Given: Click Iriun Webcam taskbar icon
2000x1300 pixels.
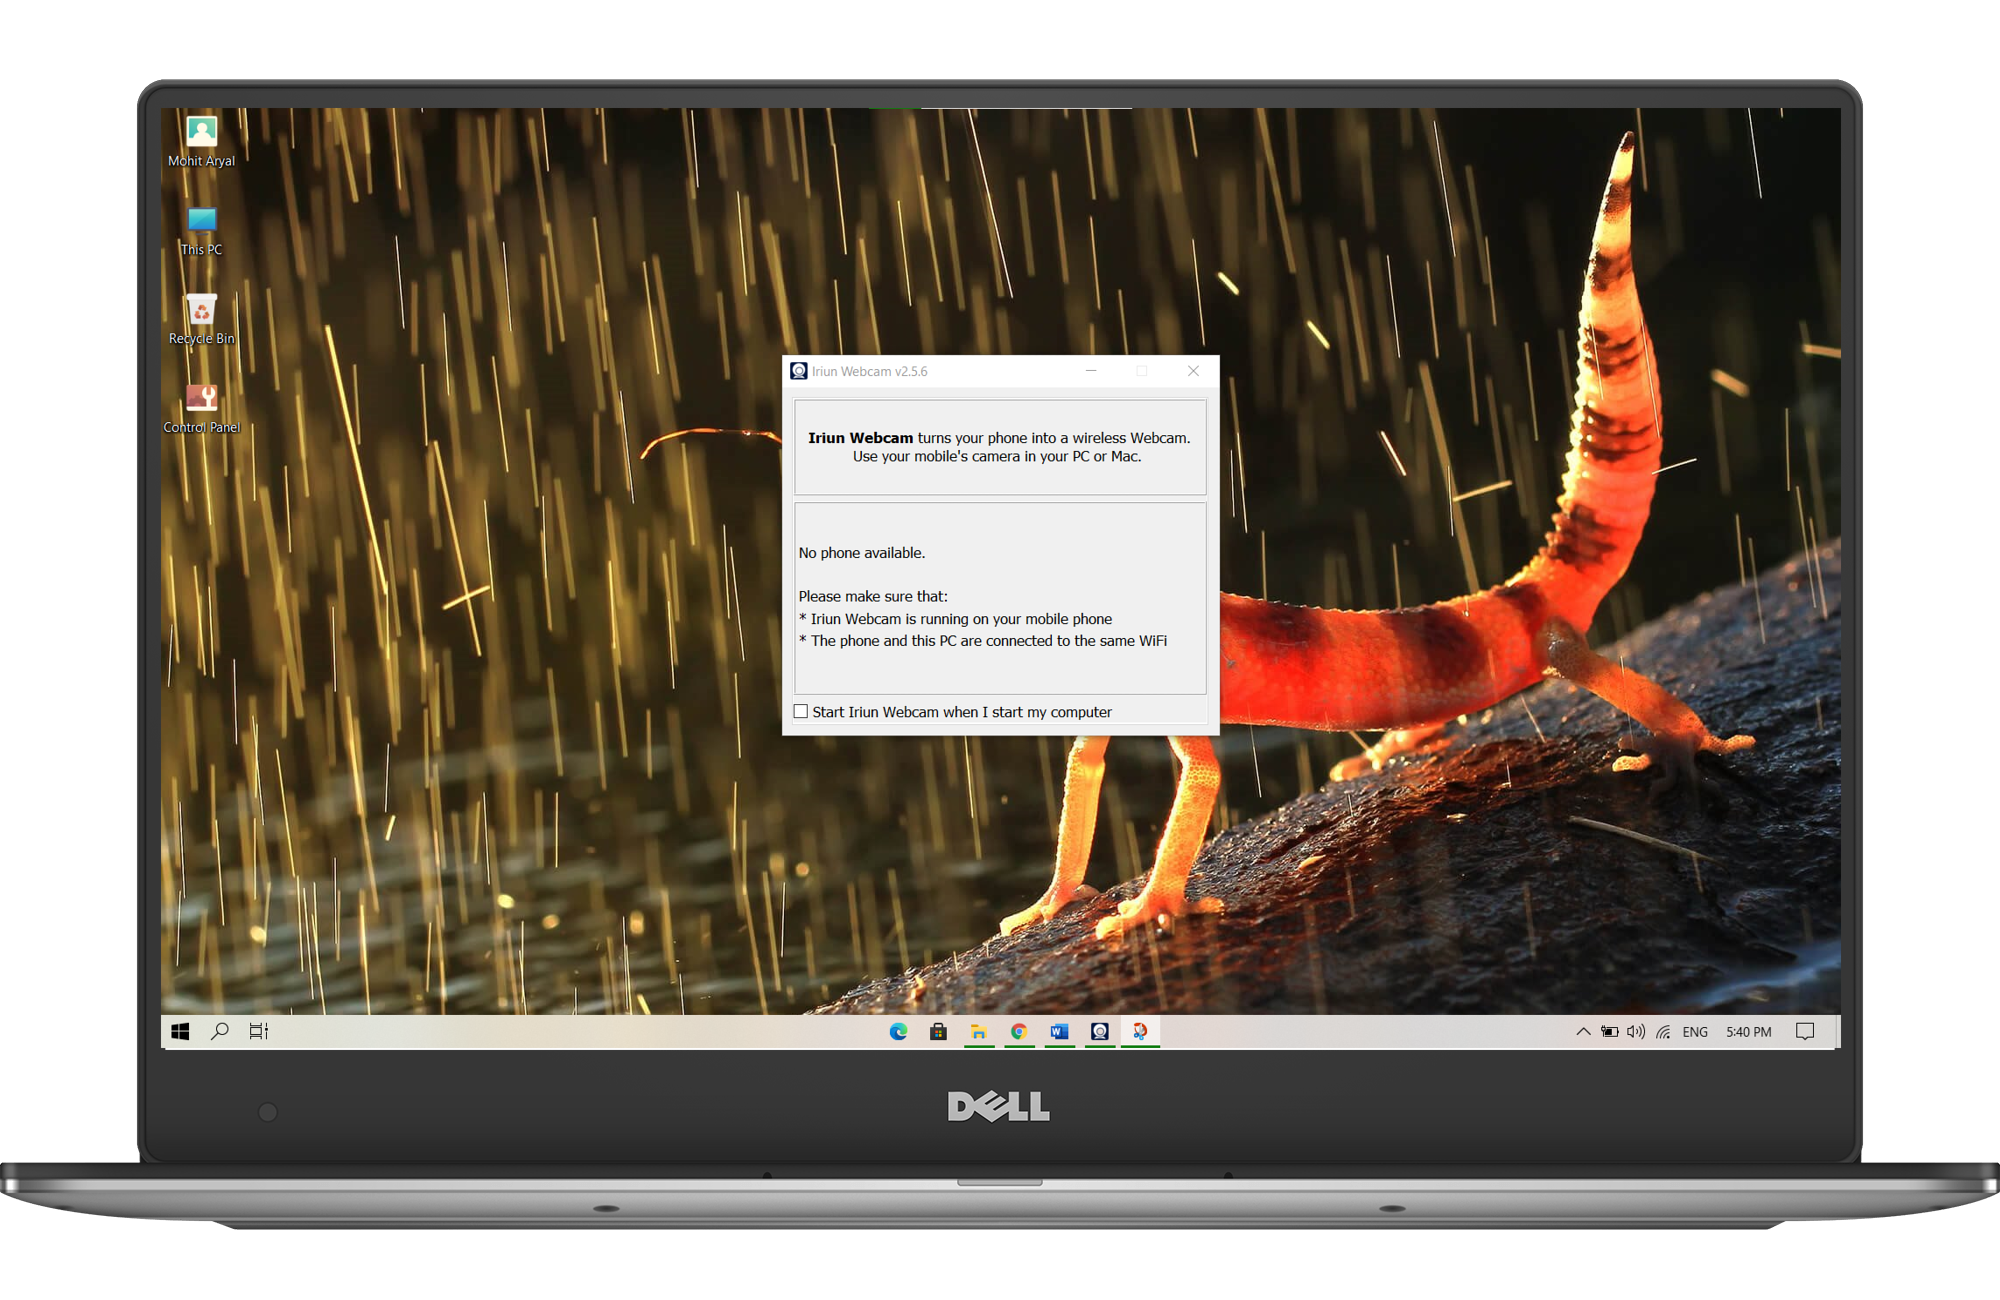Looking at the screenshot, I should point(1100,1032).
